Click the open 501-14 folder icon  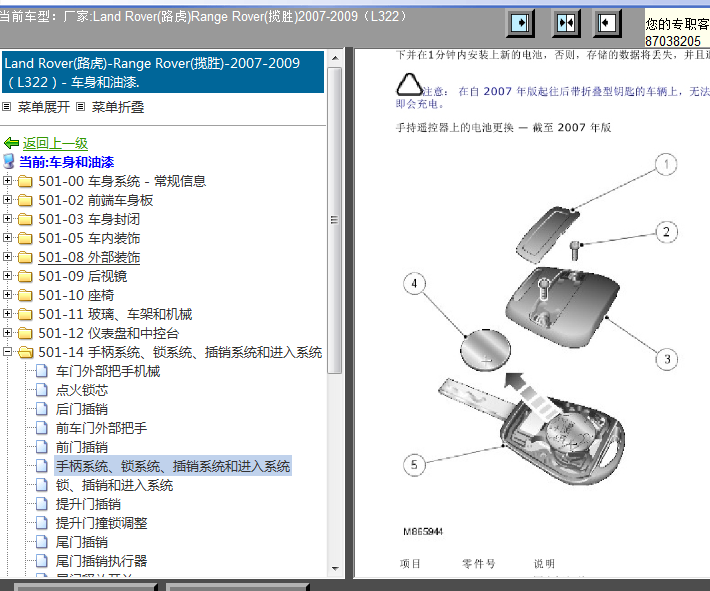coord(25,352)
